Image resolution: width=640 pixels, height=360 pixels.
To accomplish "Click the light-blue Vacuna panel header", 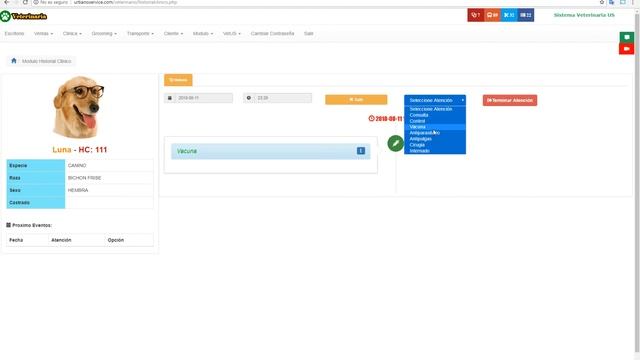I will 271,151.
